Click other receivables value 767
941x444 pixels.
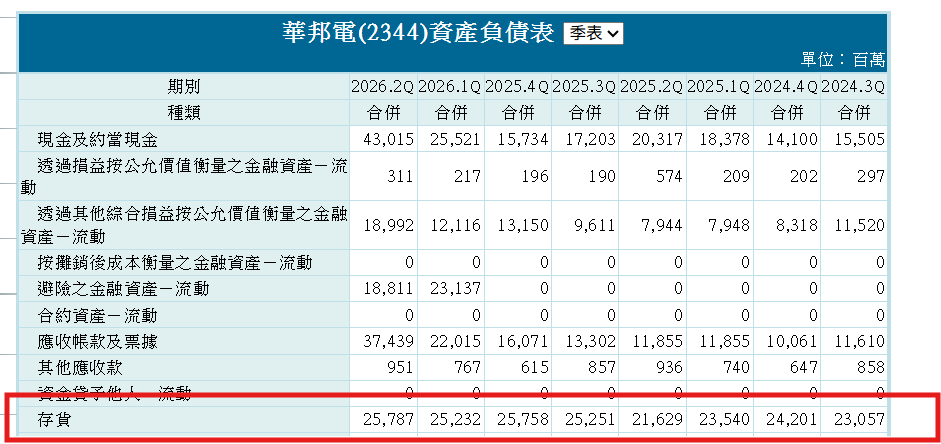tap(467, 367)
